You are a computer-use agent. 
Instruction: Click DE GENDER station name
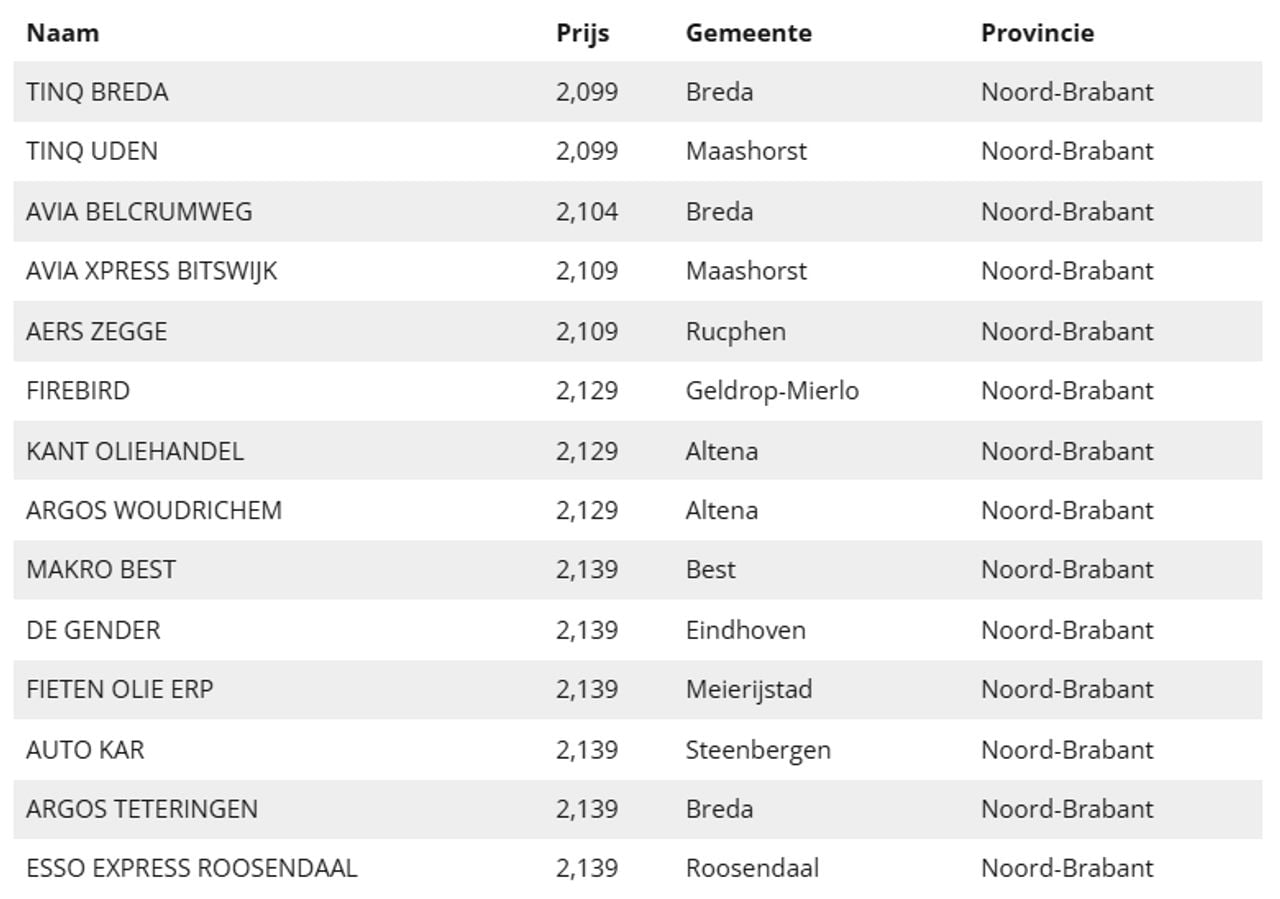coord(93,630)
